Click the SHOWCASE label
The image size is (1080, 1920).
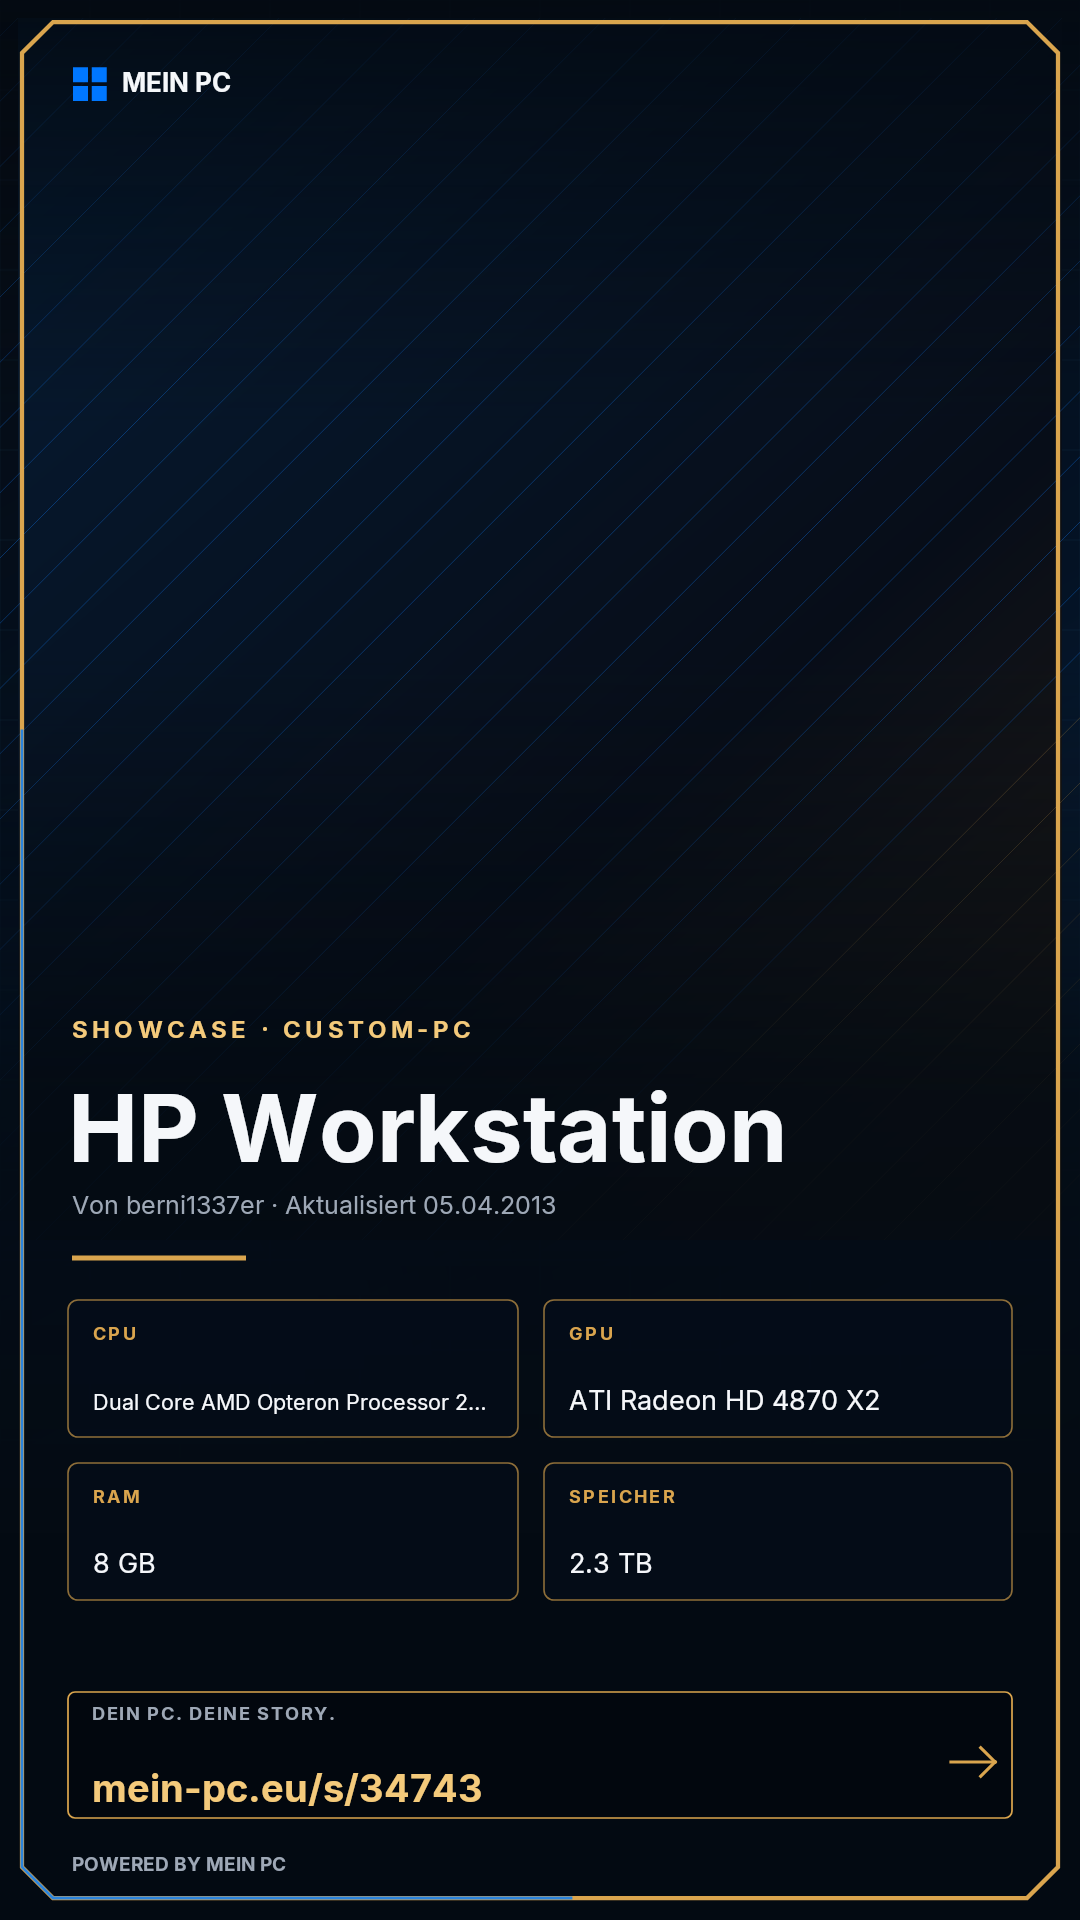160,1030
